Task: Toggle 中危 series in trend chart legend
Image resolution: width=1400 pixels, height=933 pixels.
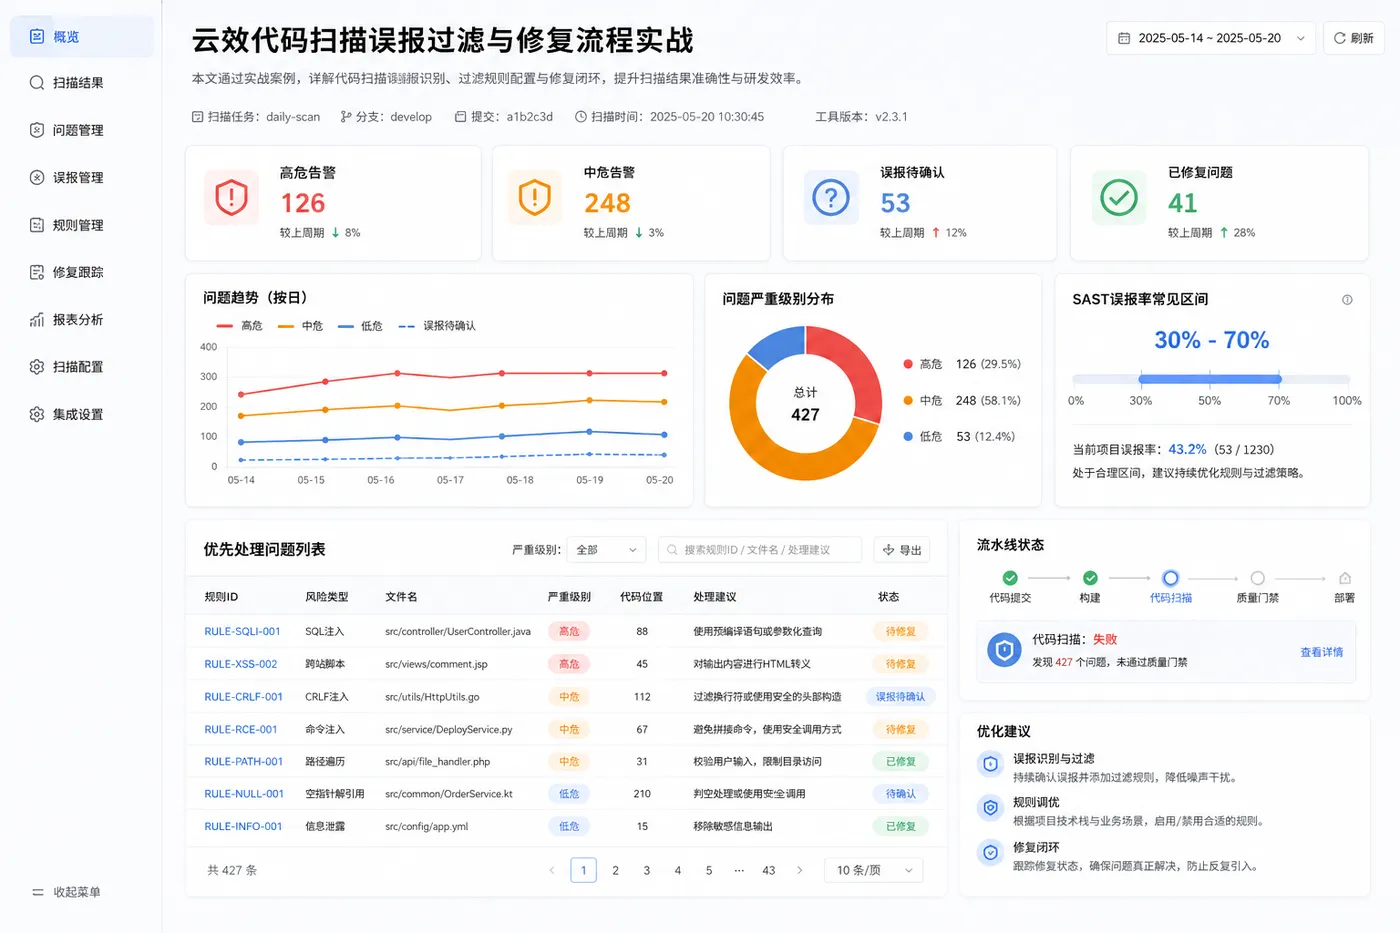Action: (x=300, y=326)
